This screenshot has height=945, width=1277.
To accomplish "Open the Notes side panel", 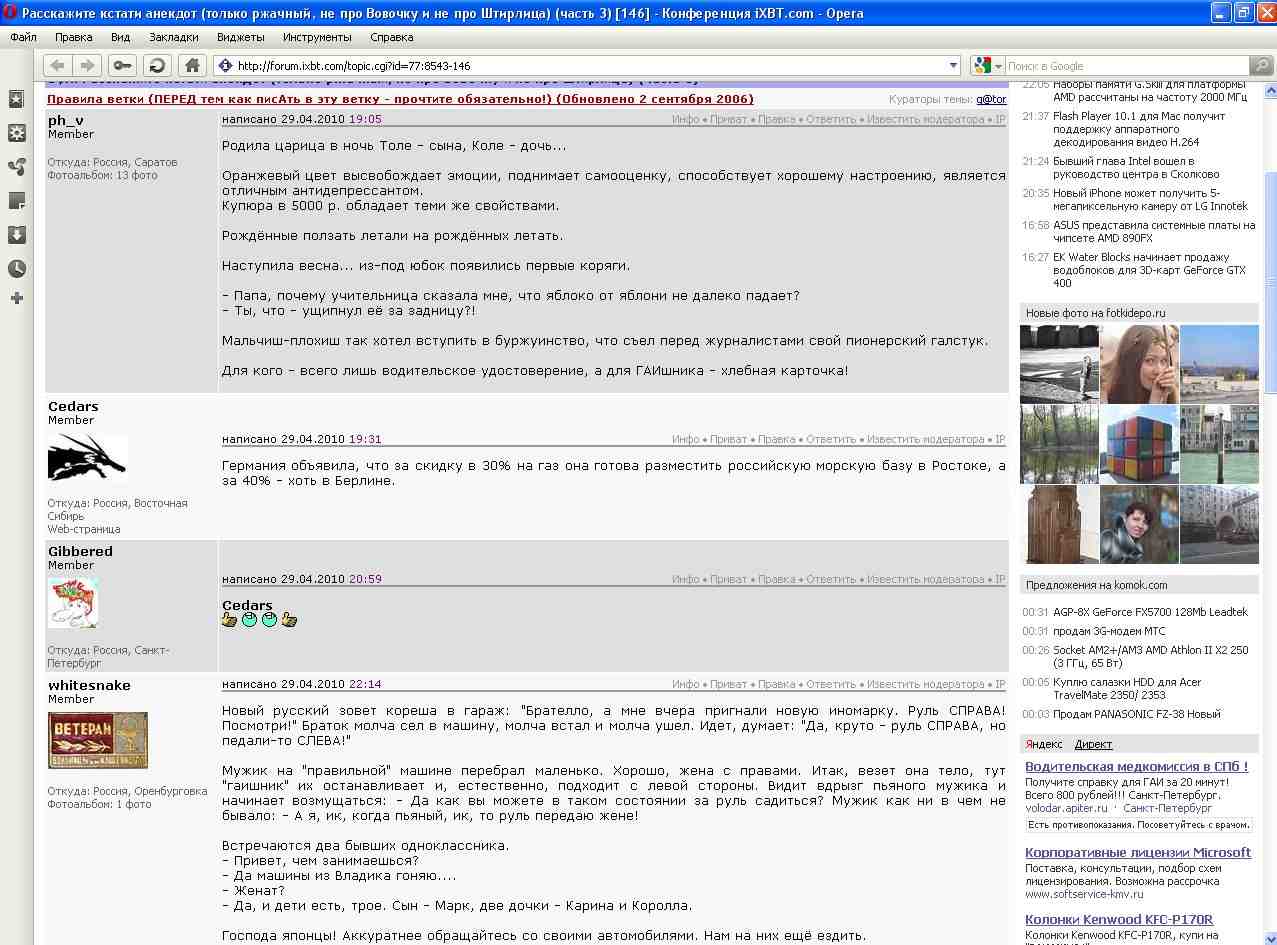I will 16,201.
